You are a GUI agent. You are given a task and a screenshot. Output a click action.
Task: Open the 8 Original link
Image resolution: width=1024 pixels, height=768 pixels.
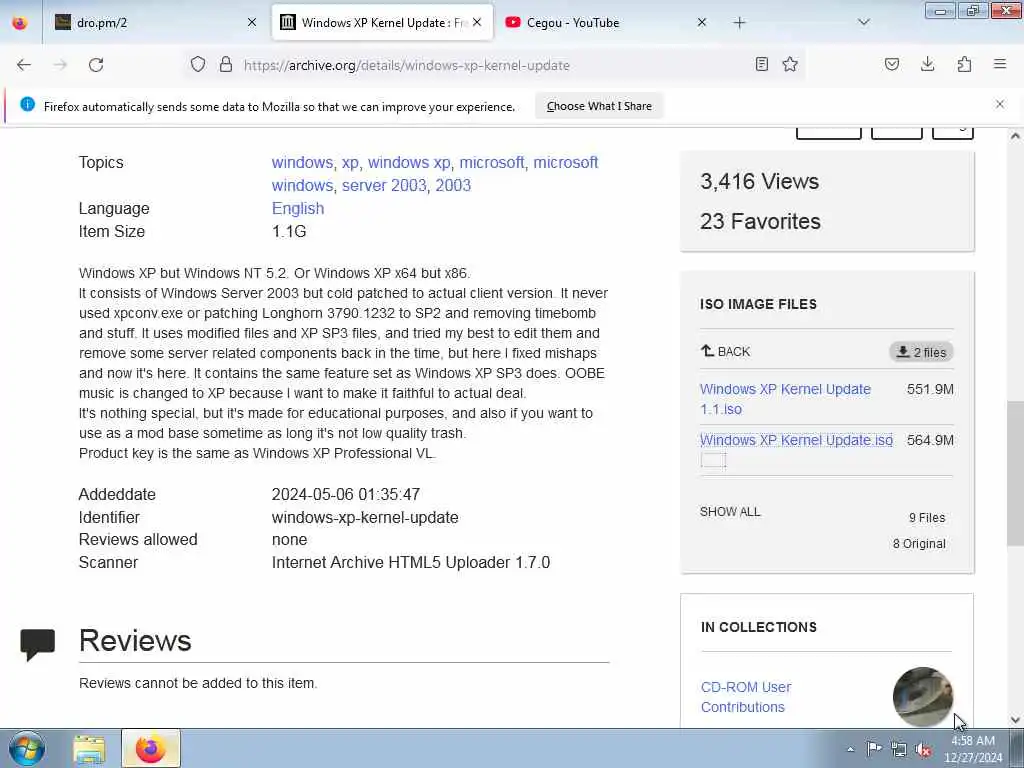919,543
